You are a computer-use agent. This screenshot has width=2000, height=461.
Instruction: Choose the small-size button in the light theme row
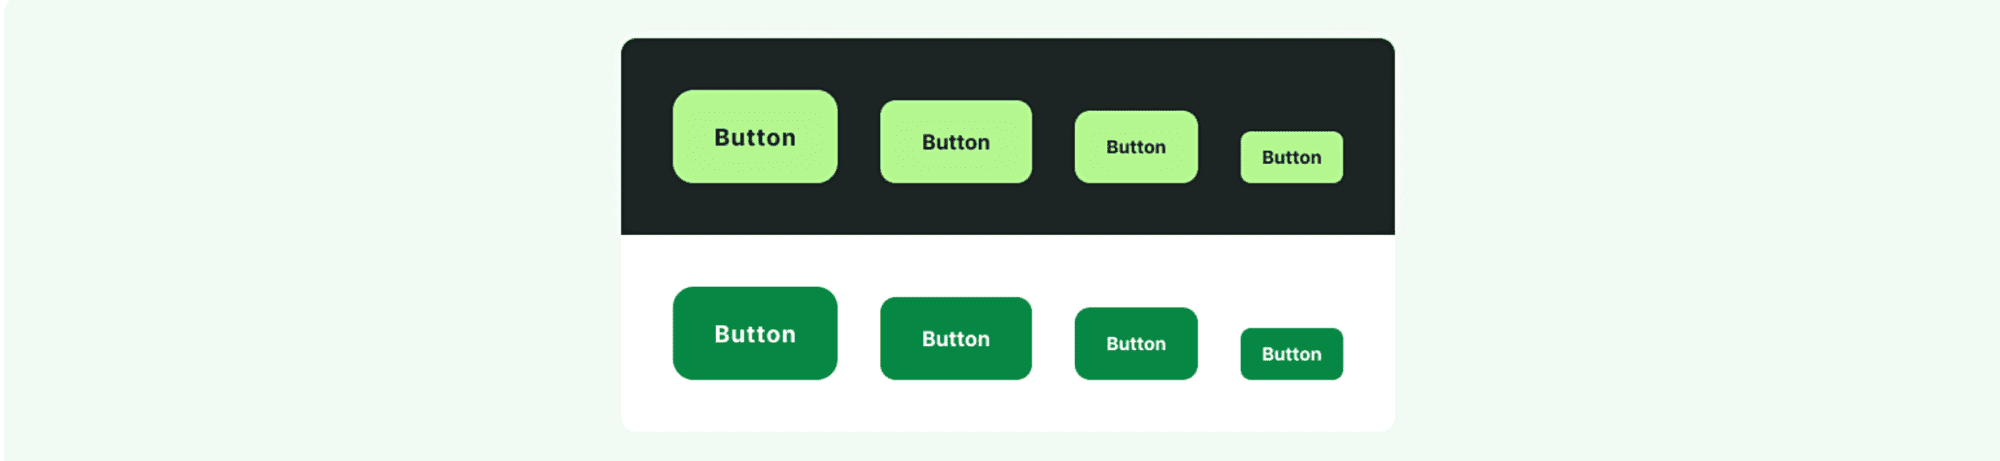coord(1292,354)
